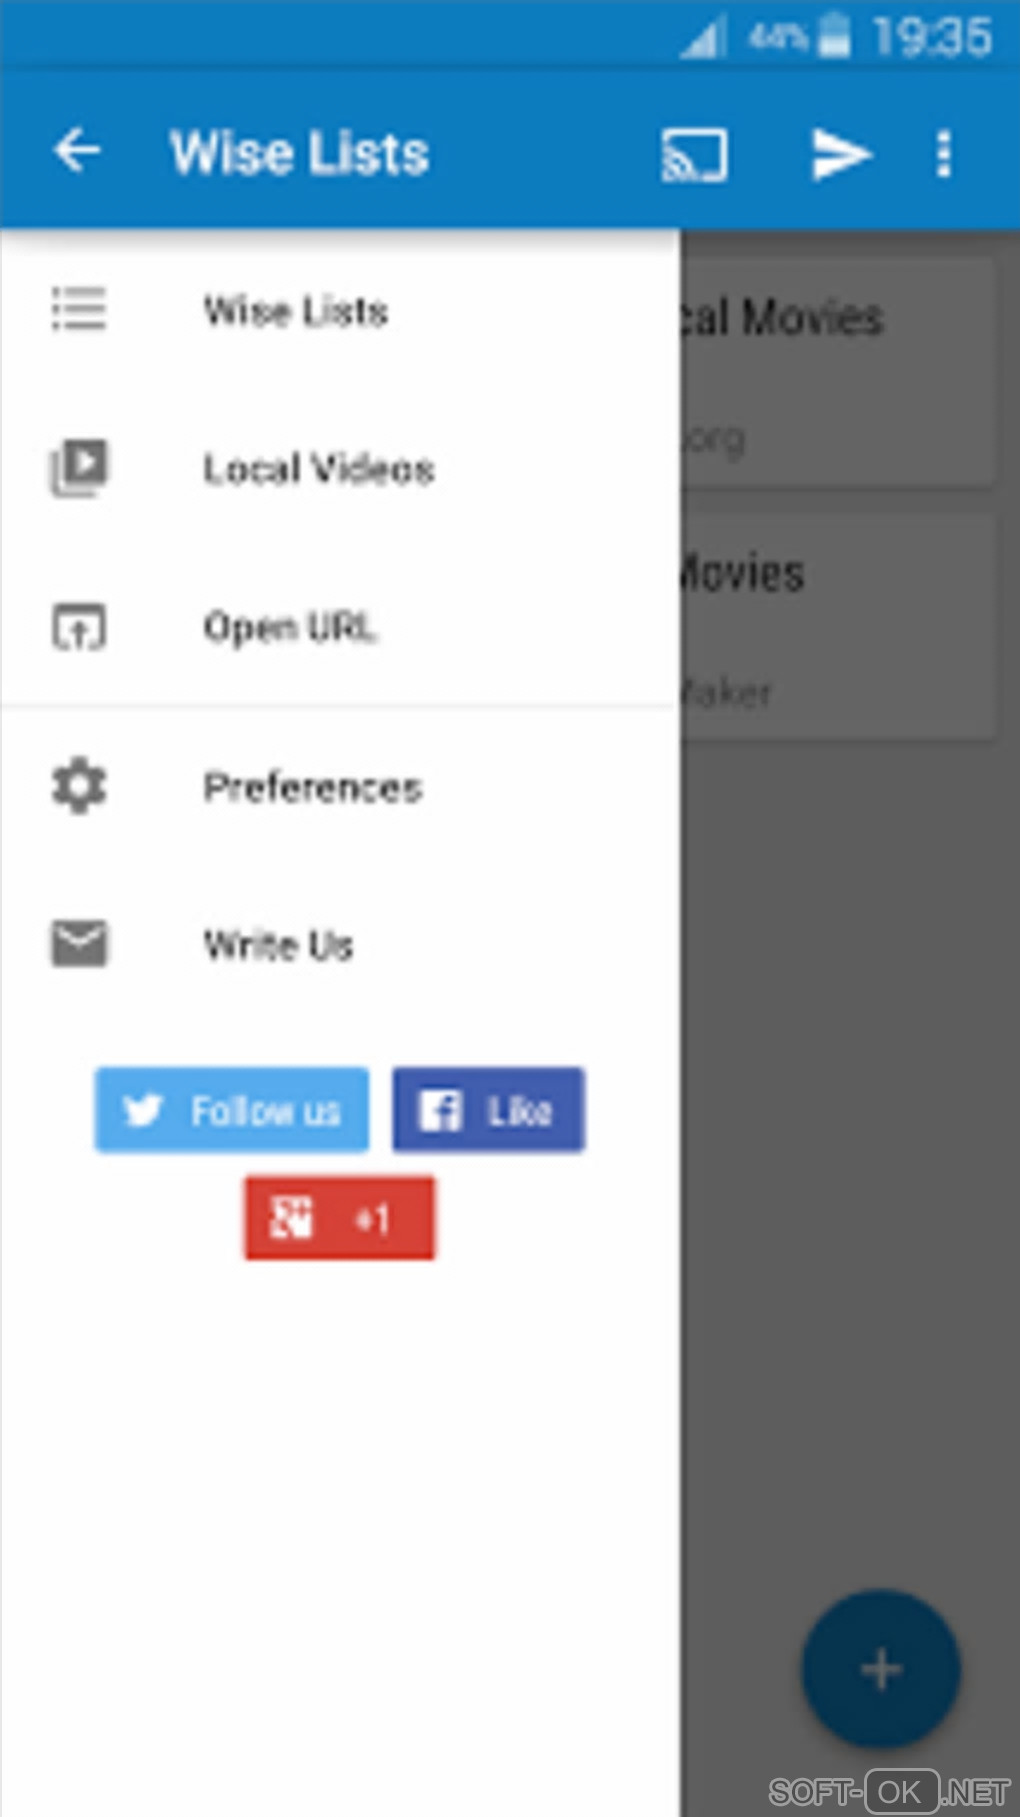Click the Facebook Like button

488,1110
